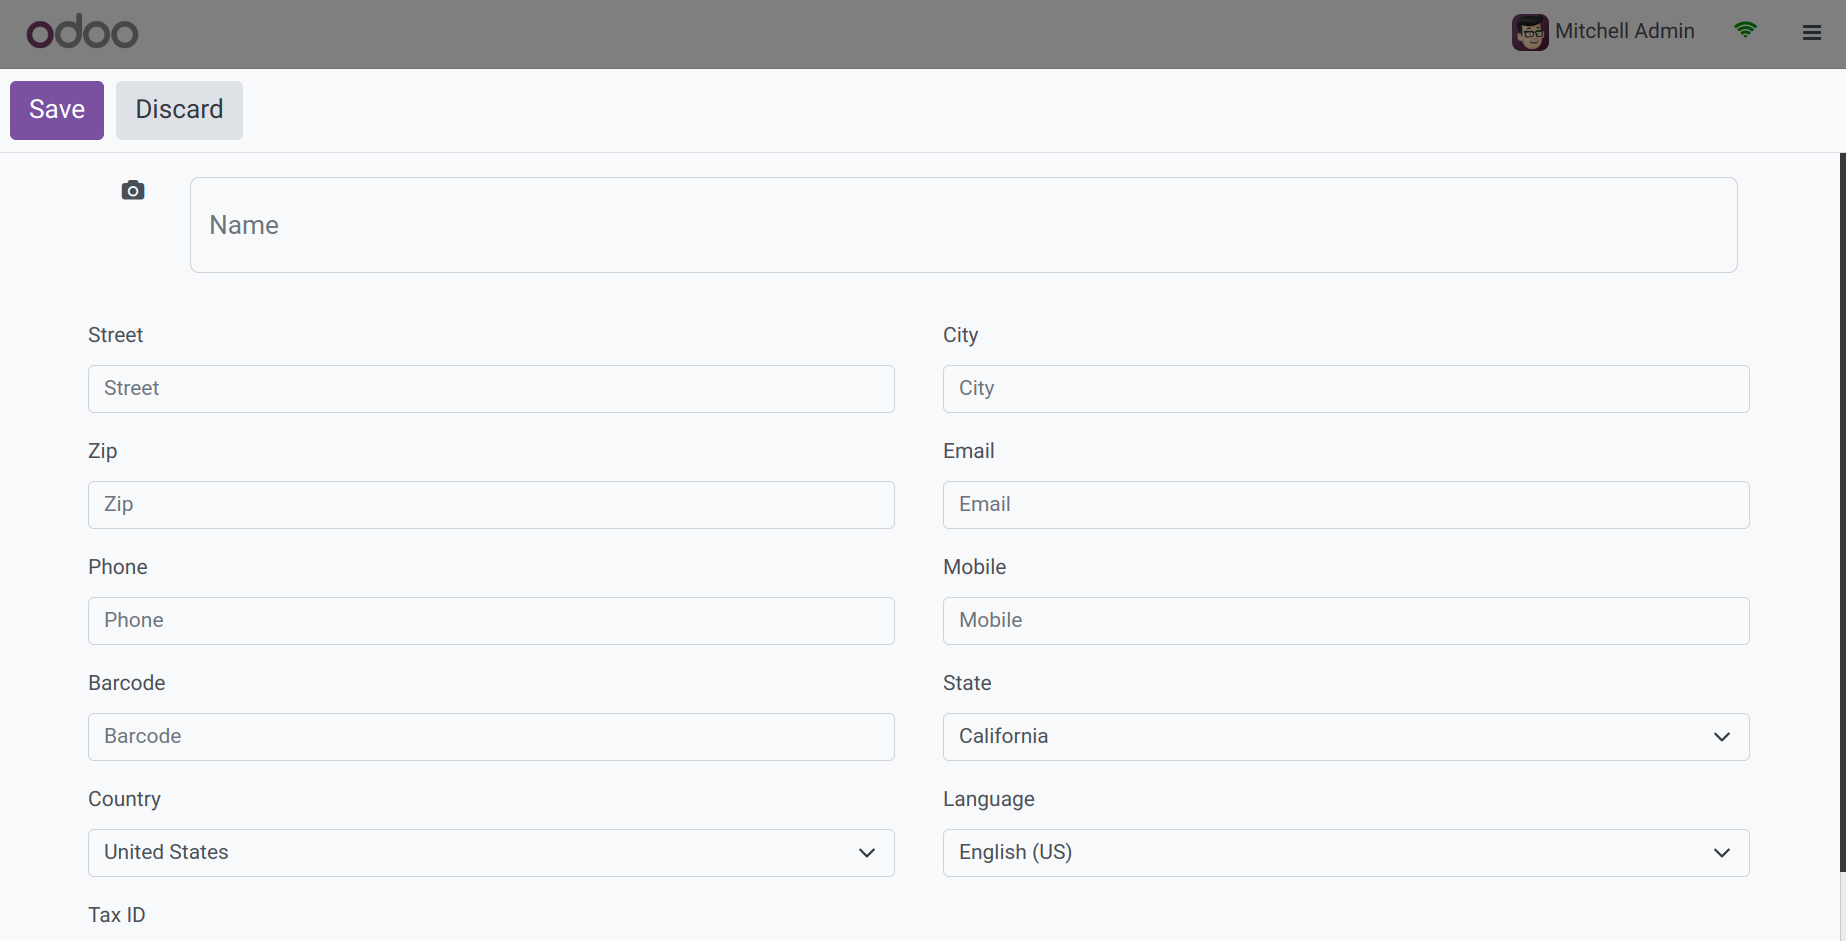Focus the Name input field
1846x941 pixels.
click(963, 225)
